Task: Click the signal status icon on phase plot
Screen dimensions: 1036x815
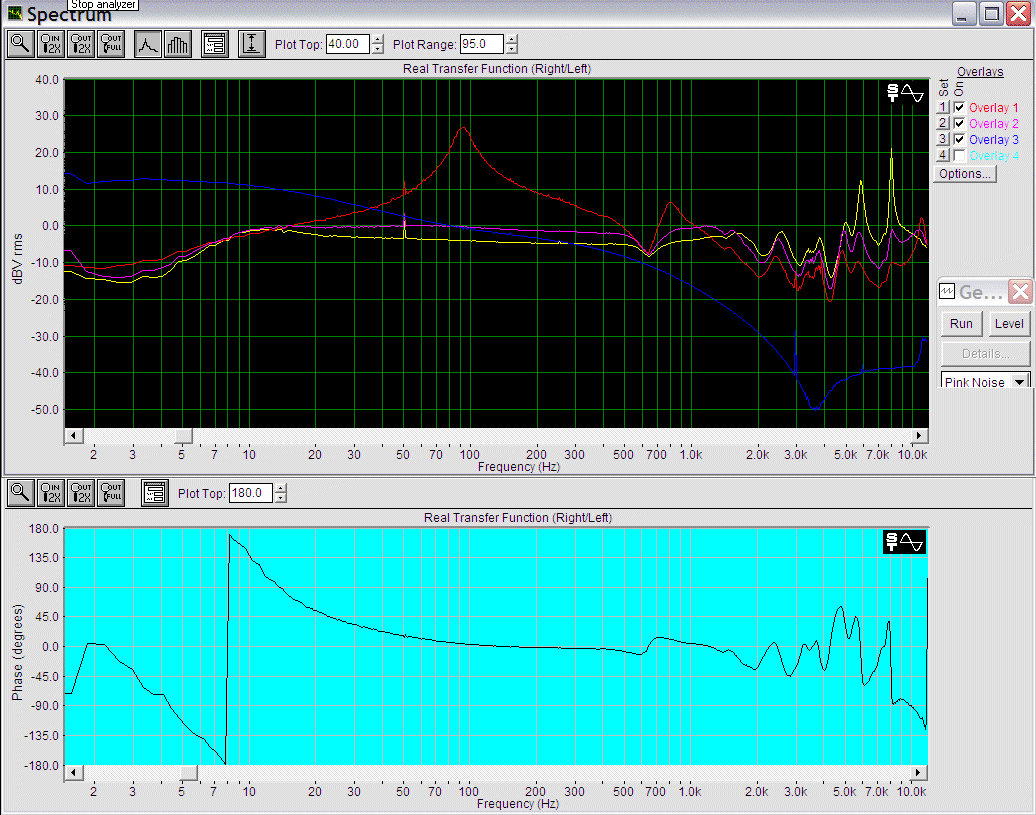Action: [x=905, y=542]
